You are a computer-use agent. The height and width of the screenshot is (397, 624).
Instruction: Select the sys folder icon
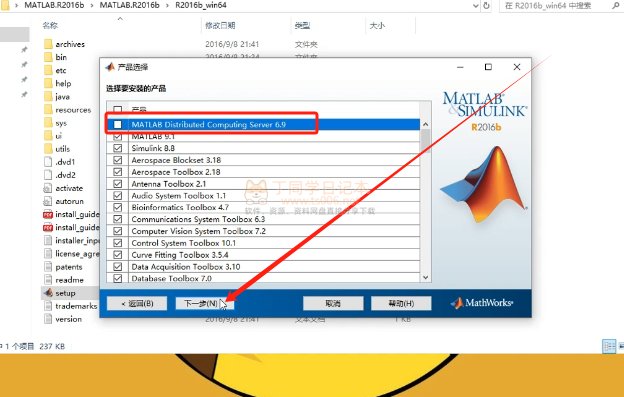point(48,123)
